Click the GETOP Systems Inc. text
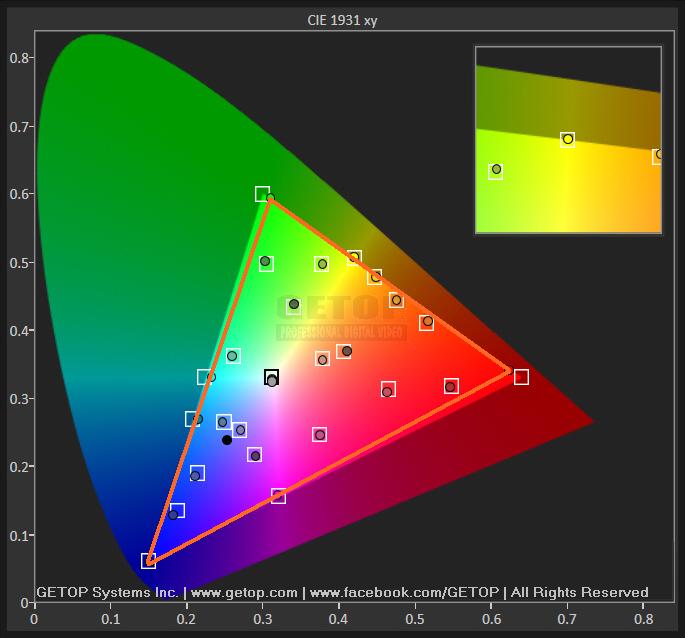Screen dimensions: 685x638 point(107,592)
